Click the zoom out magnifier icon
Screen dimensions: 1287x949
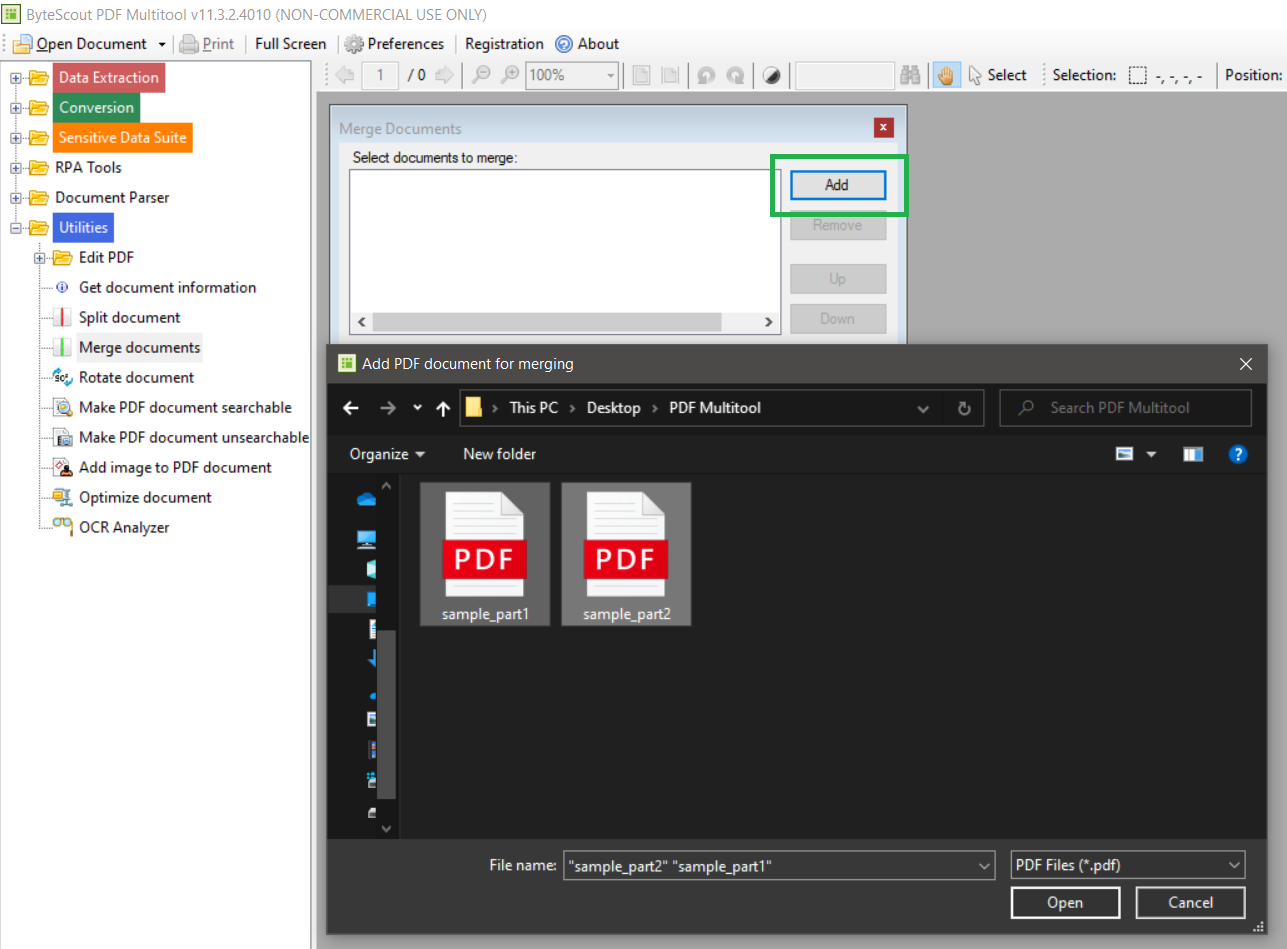(481, 75)
